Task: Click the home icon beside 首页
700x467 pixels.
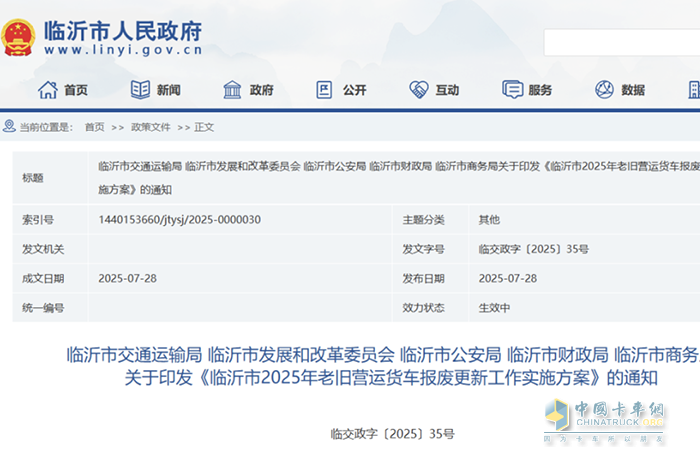Action: tap(48, 90)
